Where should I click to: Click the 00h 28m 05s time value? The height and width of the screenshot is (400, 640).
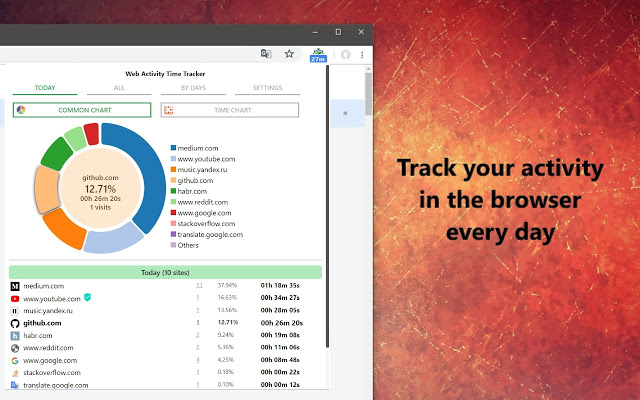pos(280,310)
